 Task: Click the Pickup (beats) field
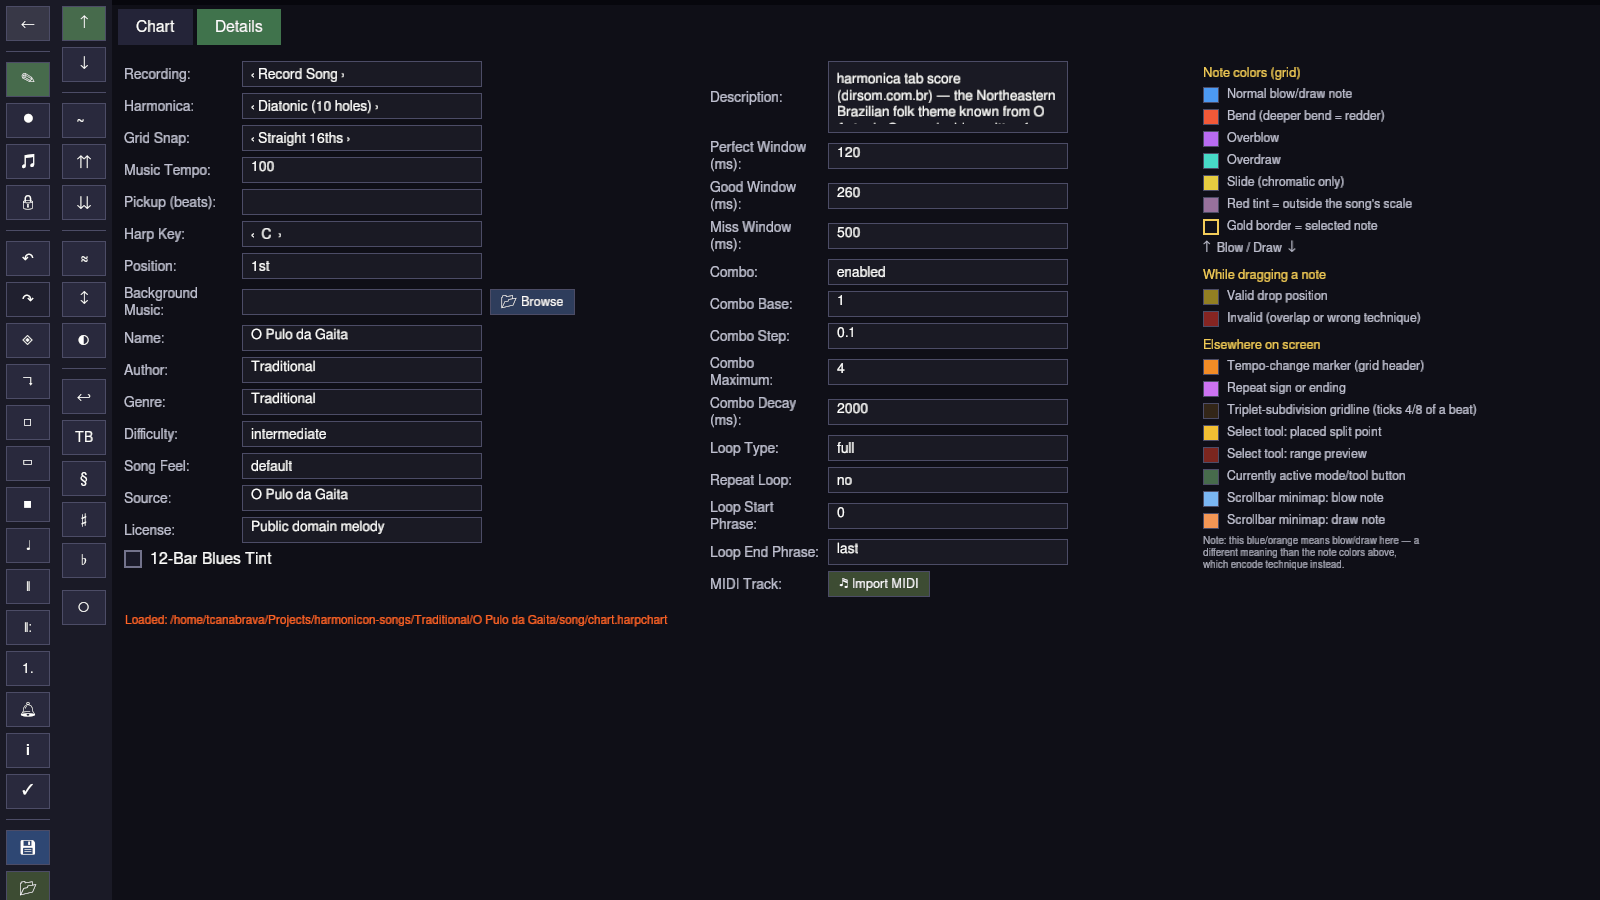click(x=362, y=202)
